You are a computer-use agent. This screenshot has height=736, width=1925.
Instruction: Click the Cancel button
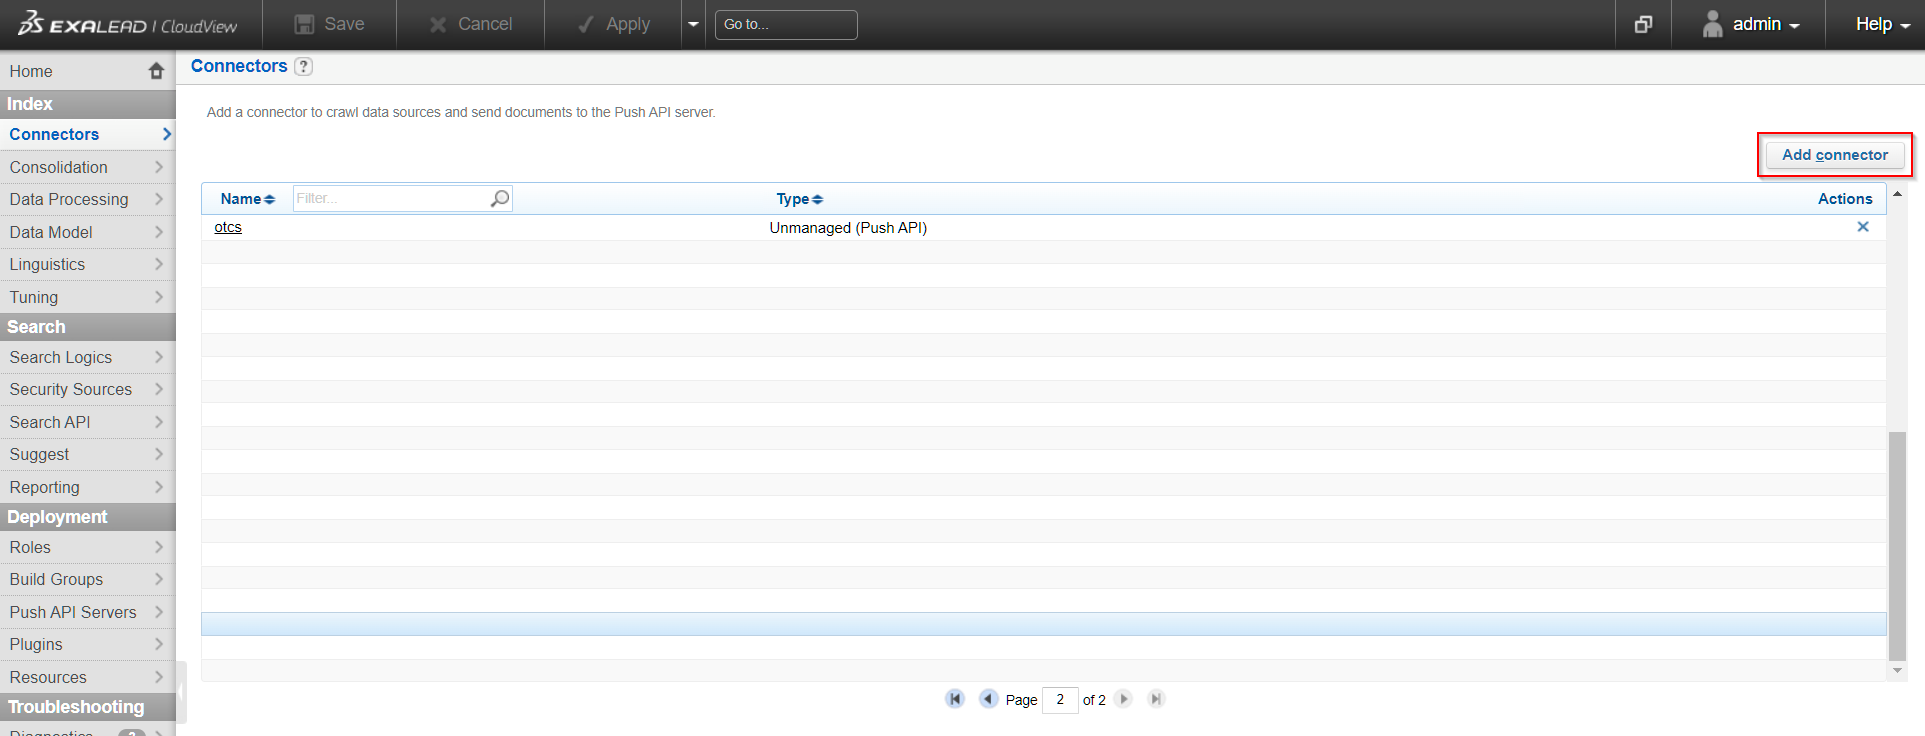pos(470,24)
